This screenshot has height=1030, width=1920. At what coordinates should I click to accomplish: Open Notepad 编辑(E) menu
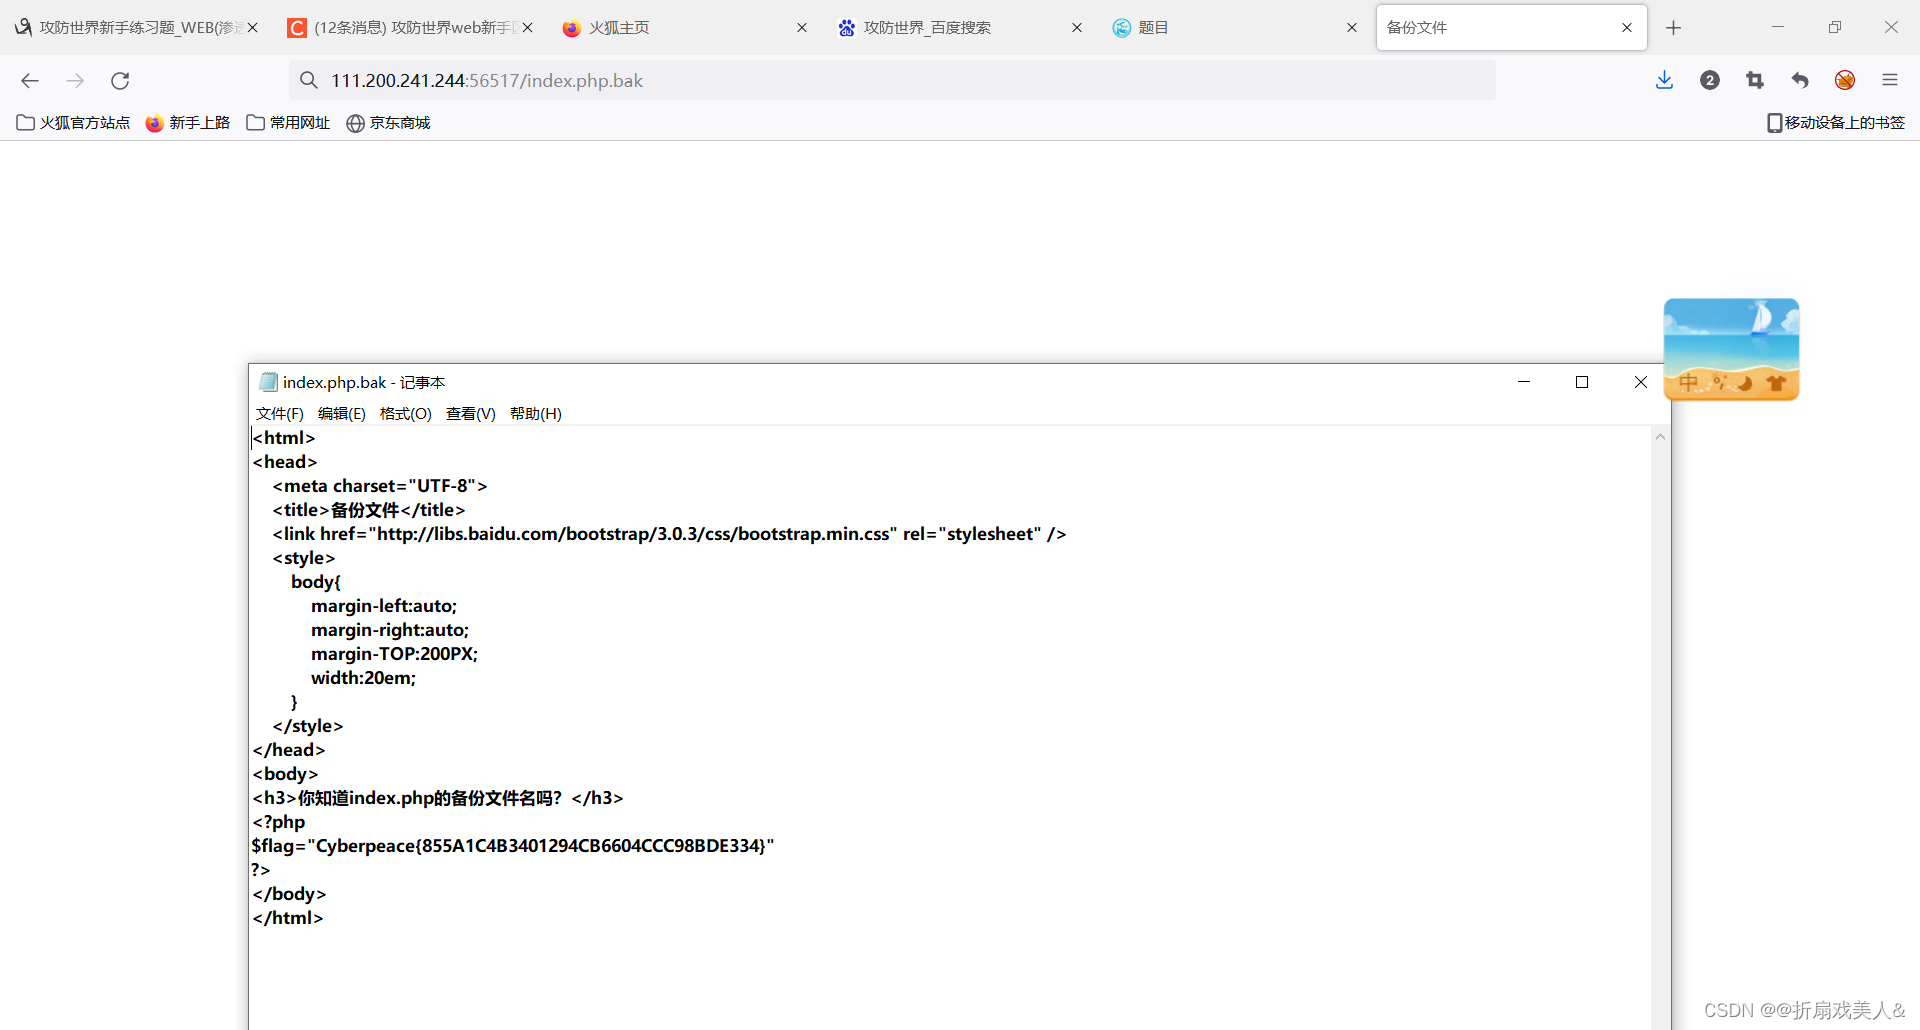342,414
